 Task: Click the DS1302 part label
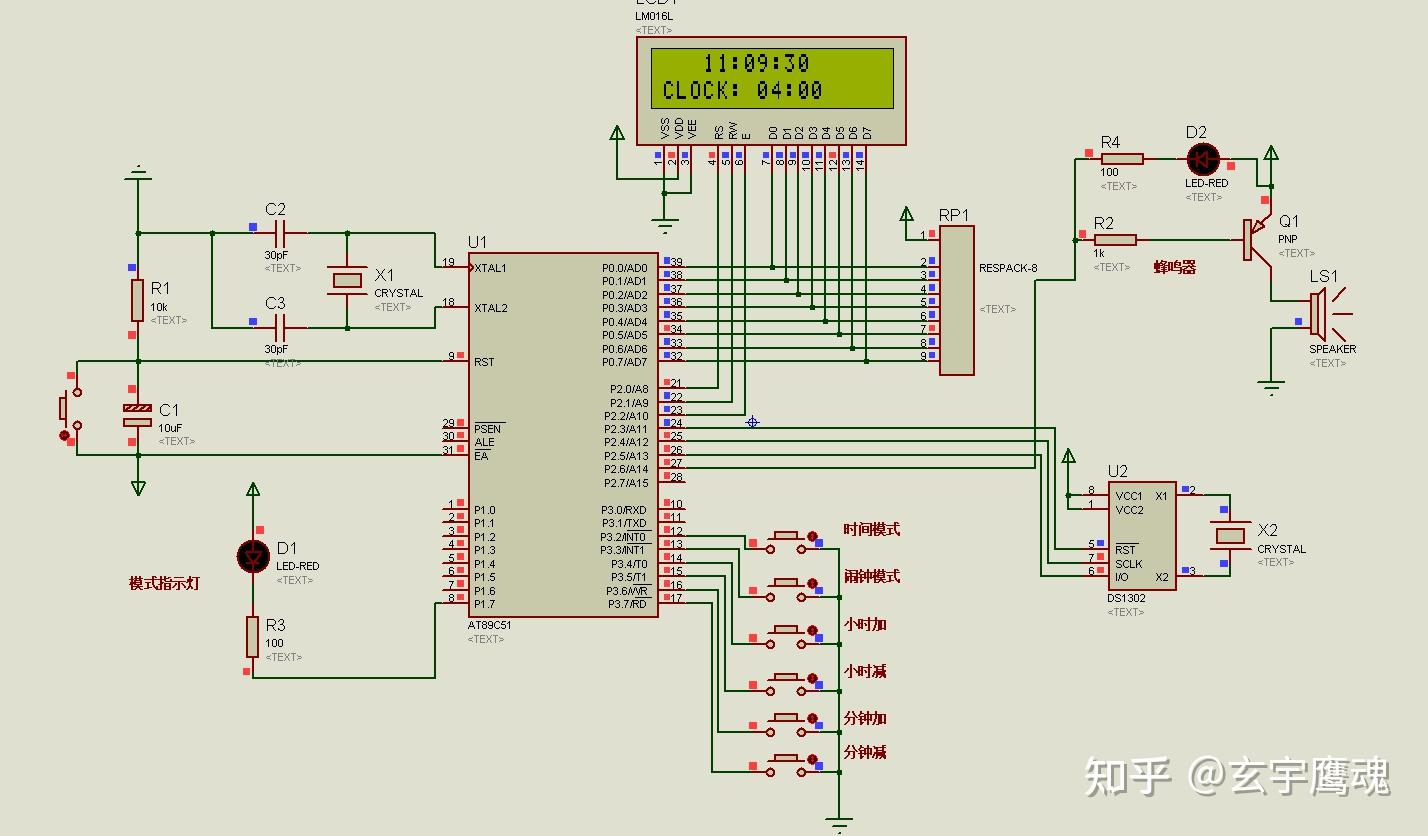click(1126, 598)
